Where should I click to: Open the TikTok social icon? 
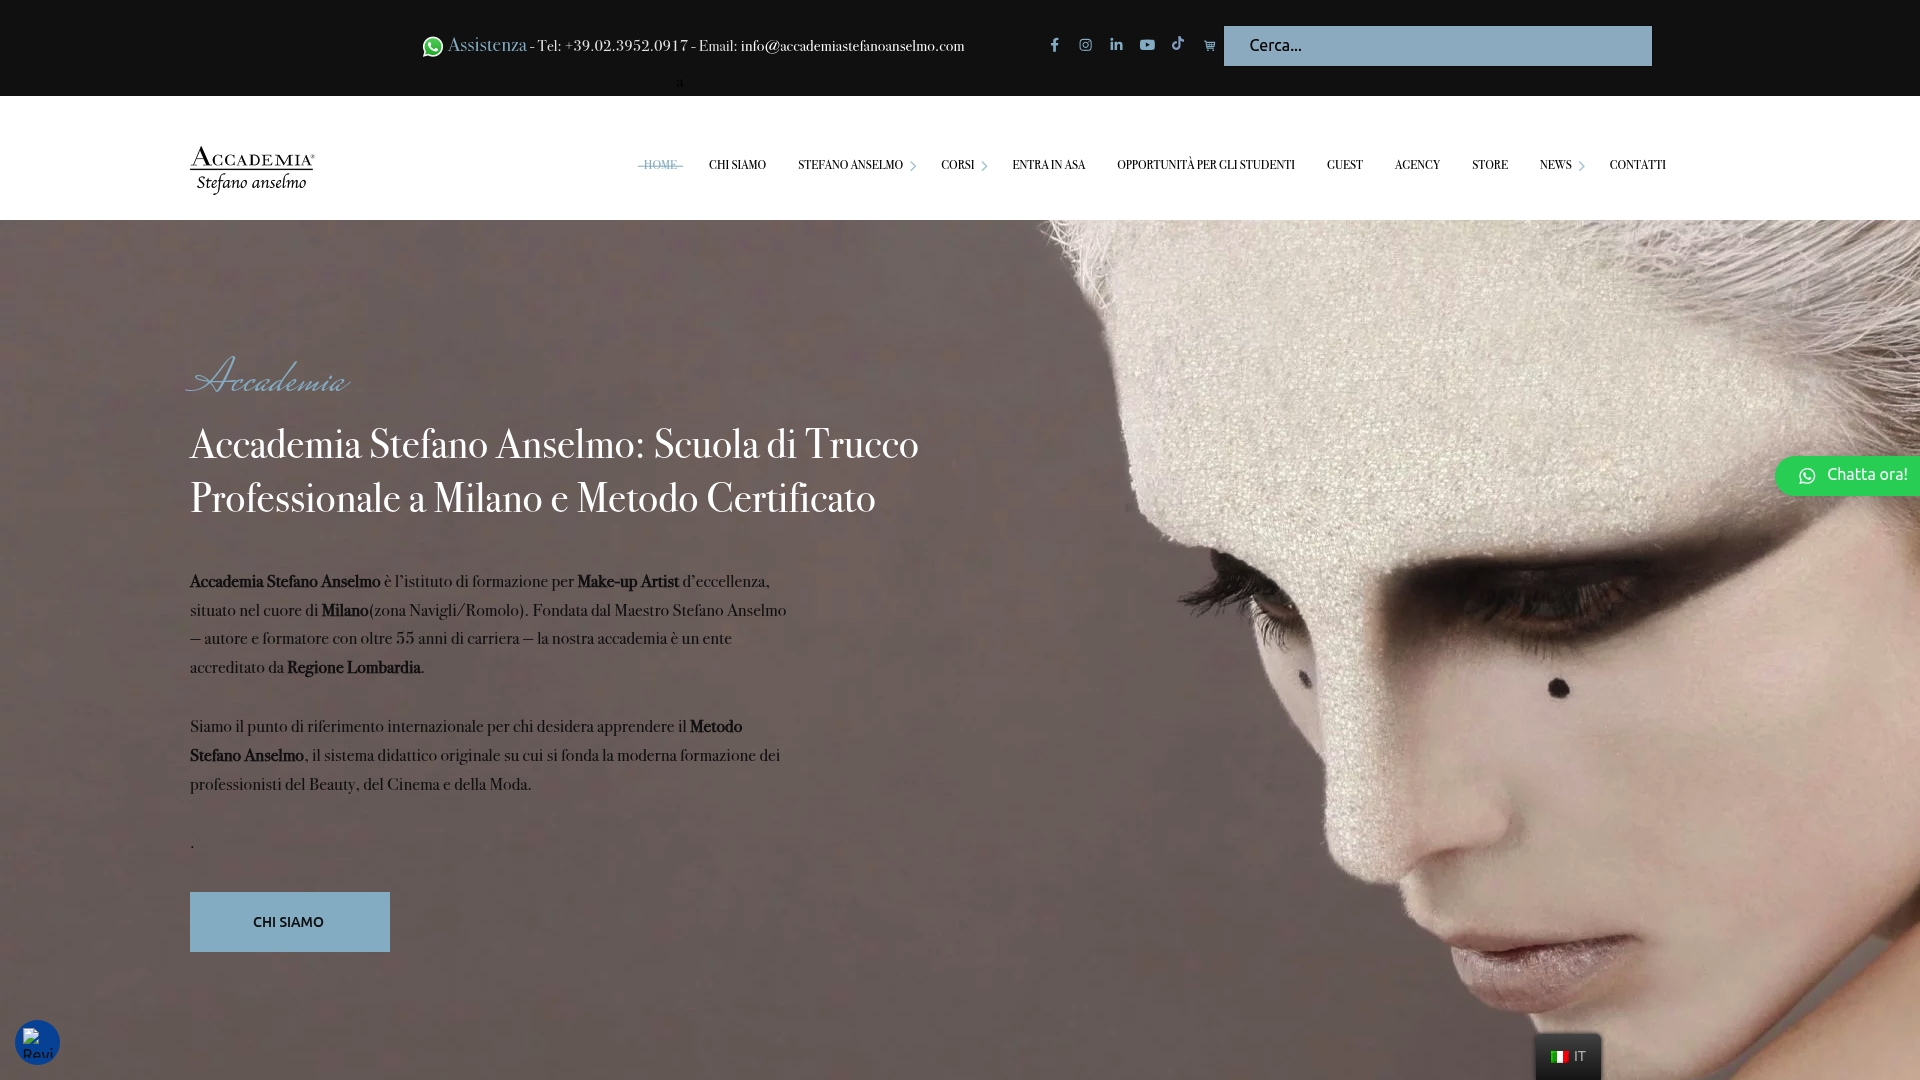point(1178,44)
